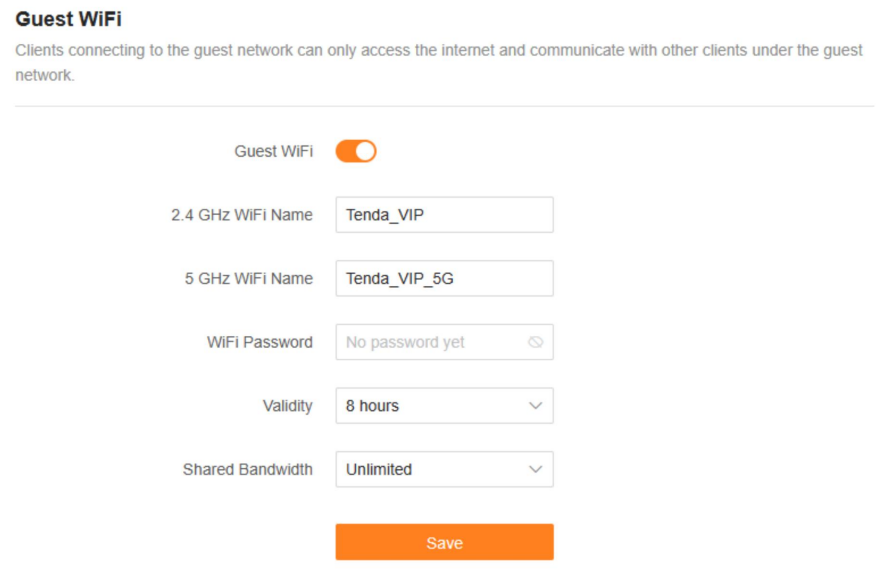This screenshot has width=876, height=576.
Task: Expand the Shared Bandwidth Unlimited dropdown
Action: (443, 469)
